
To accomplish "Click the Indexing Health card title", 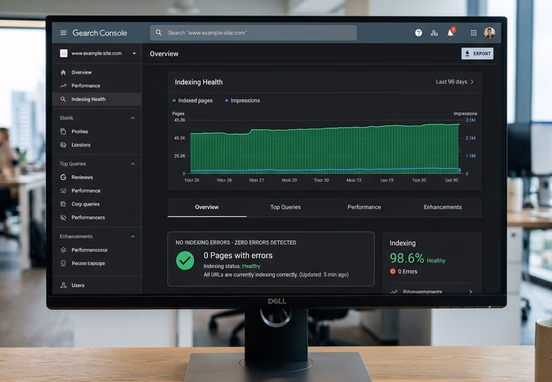I will pyautogui.click(x=199, y=82).
